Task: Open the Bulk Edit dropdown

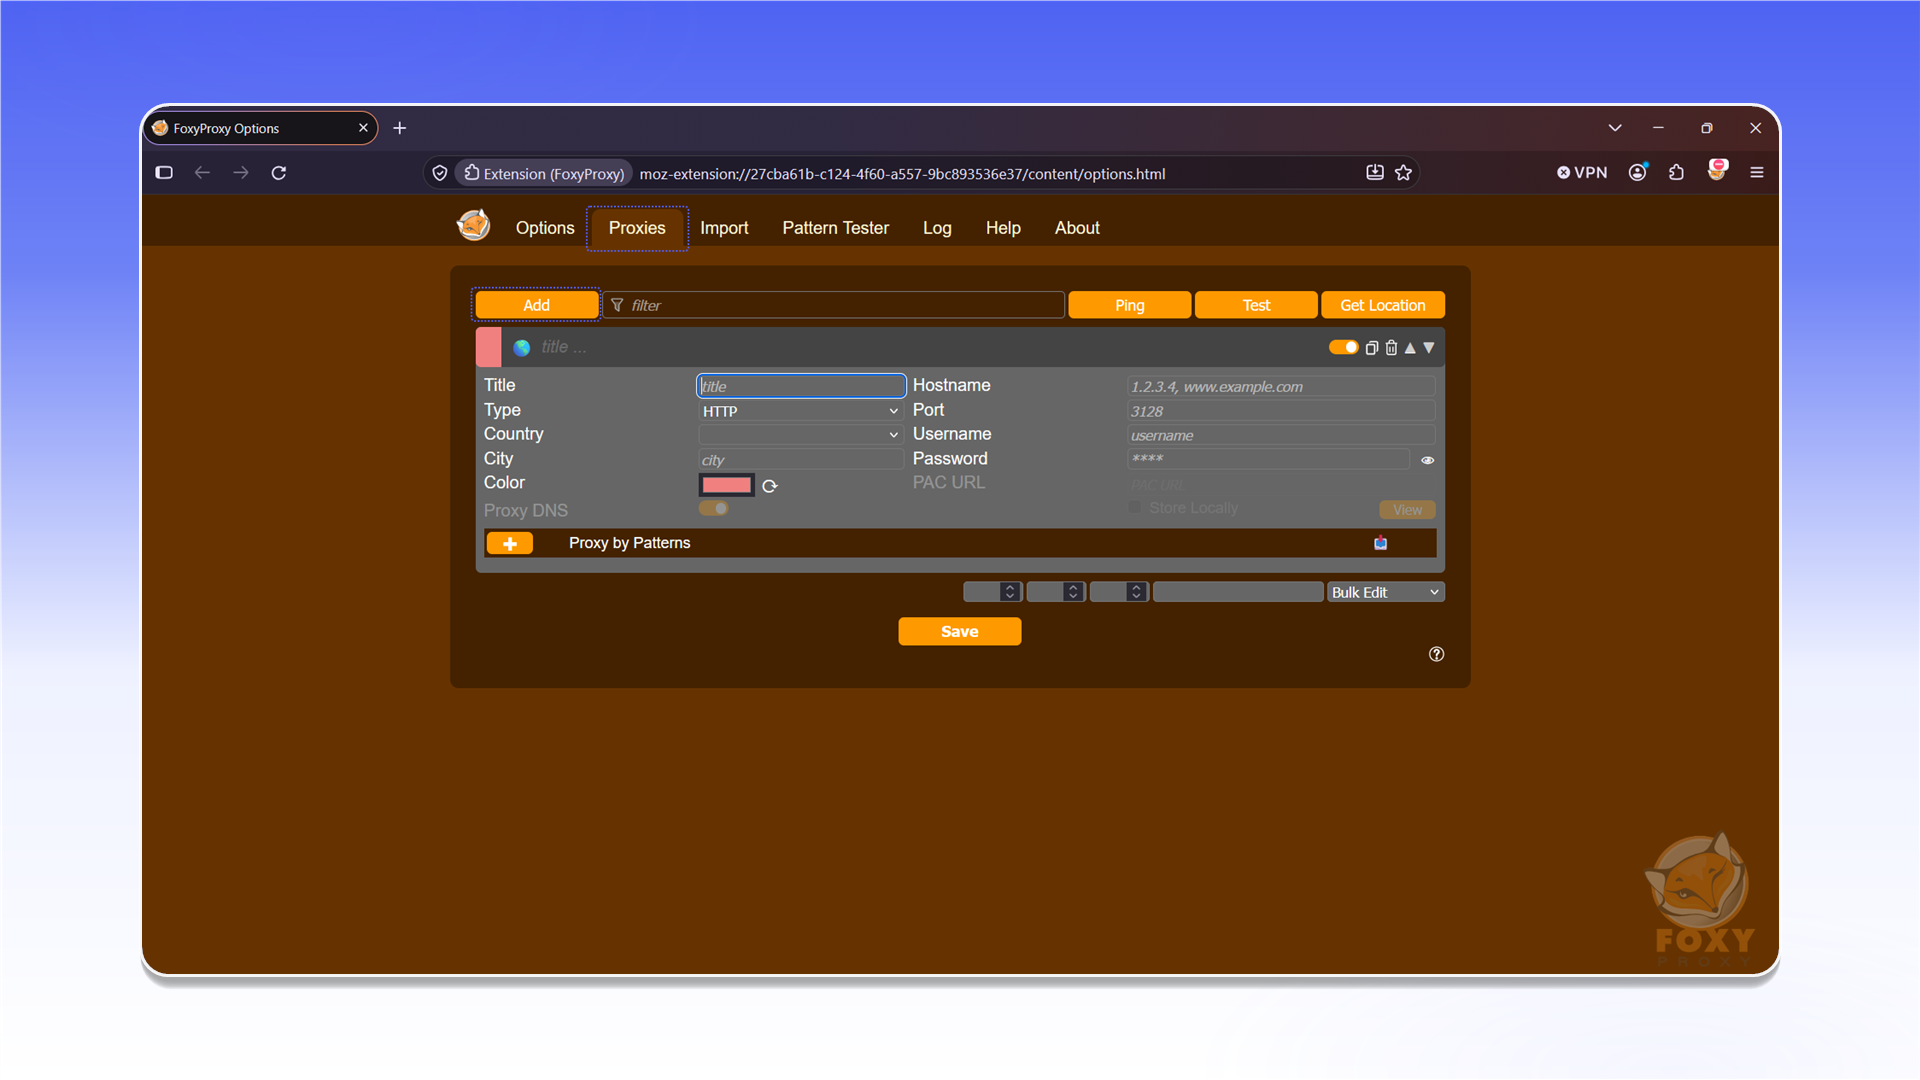Action: (1385, 592)
